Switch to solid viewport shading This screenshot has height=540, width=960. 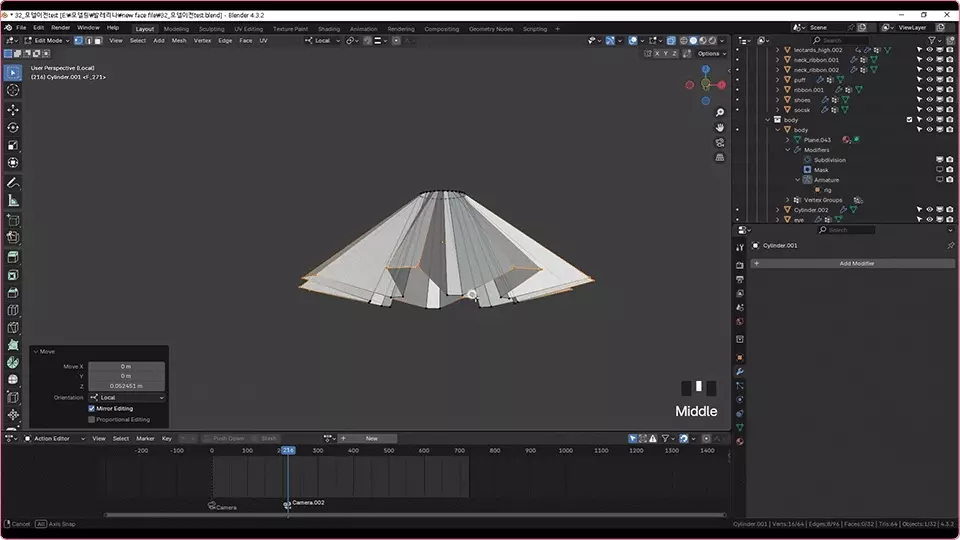coord(694,40)
